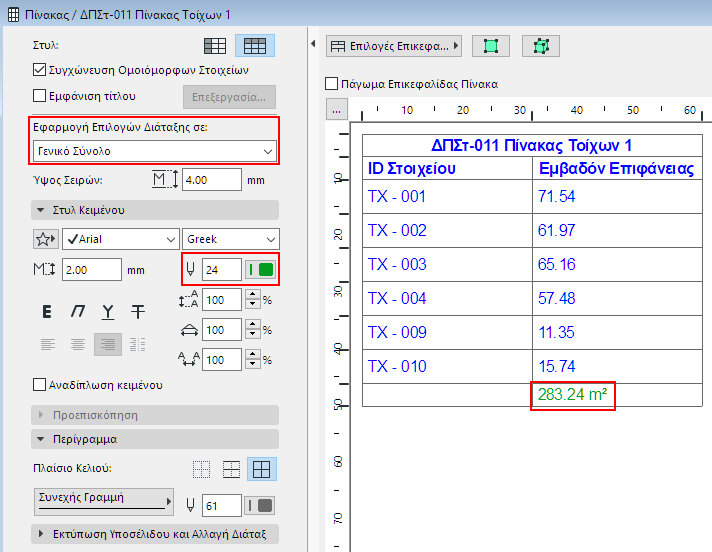
Task: Click the line spacing 100 field
Action: [x=222, y=300]
